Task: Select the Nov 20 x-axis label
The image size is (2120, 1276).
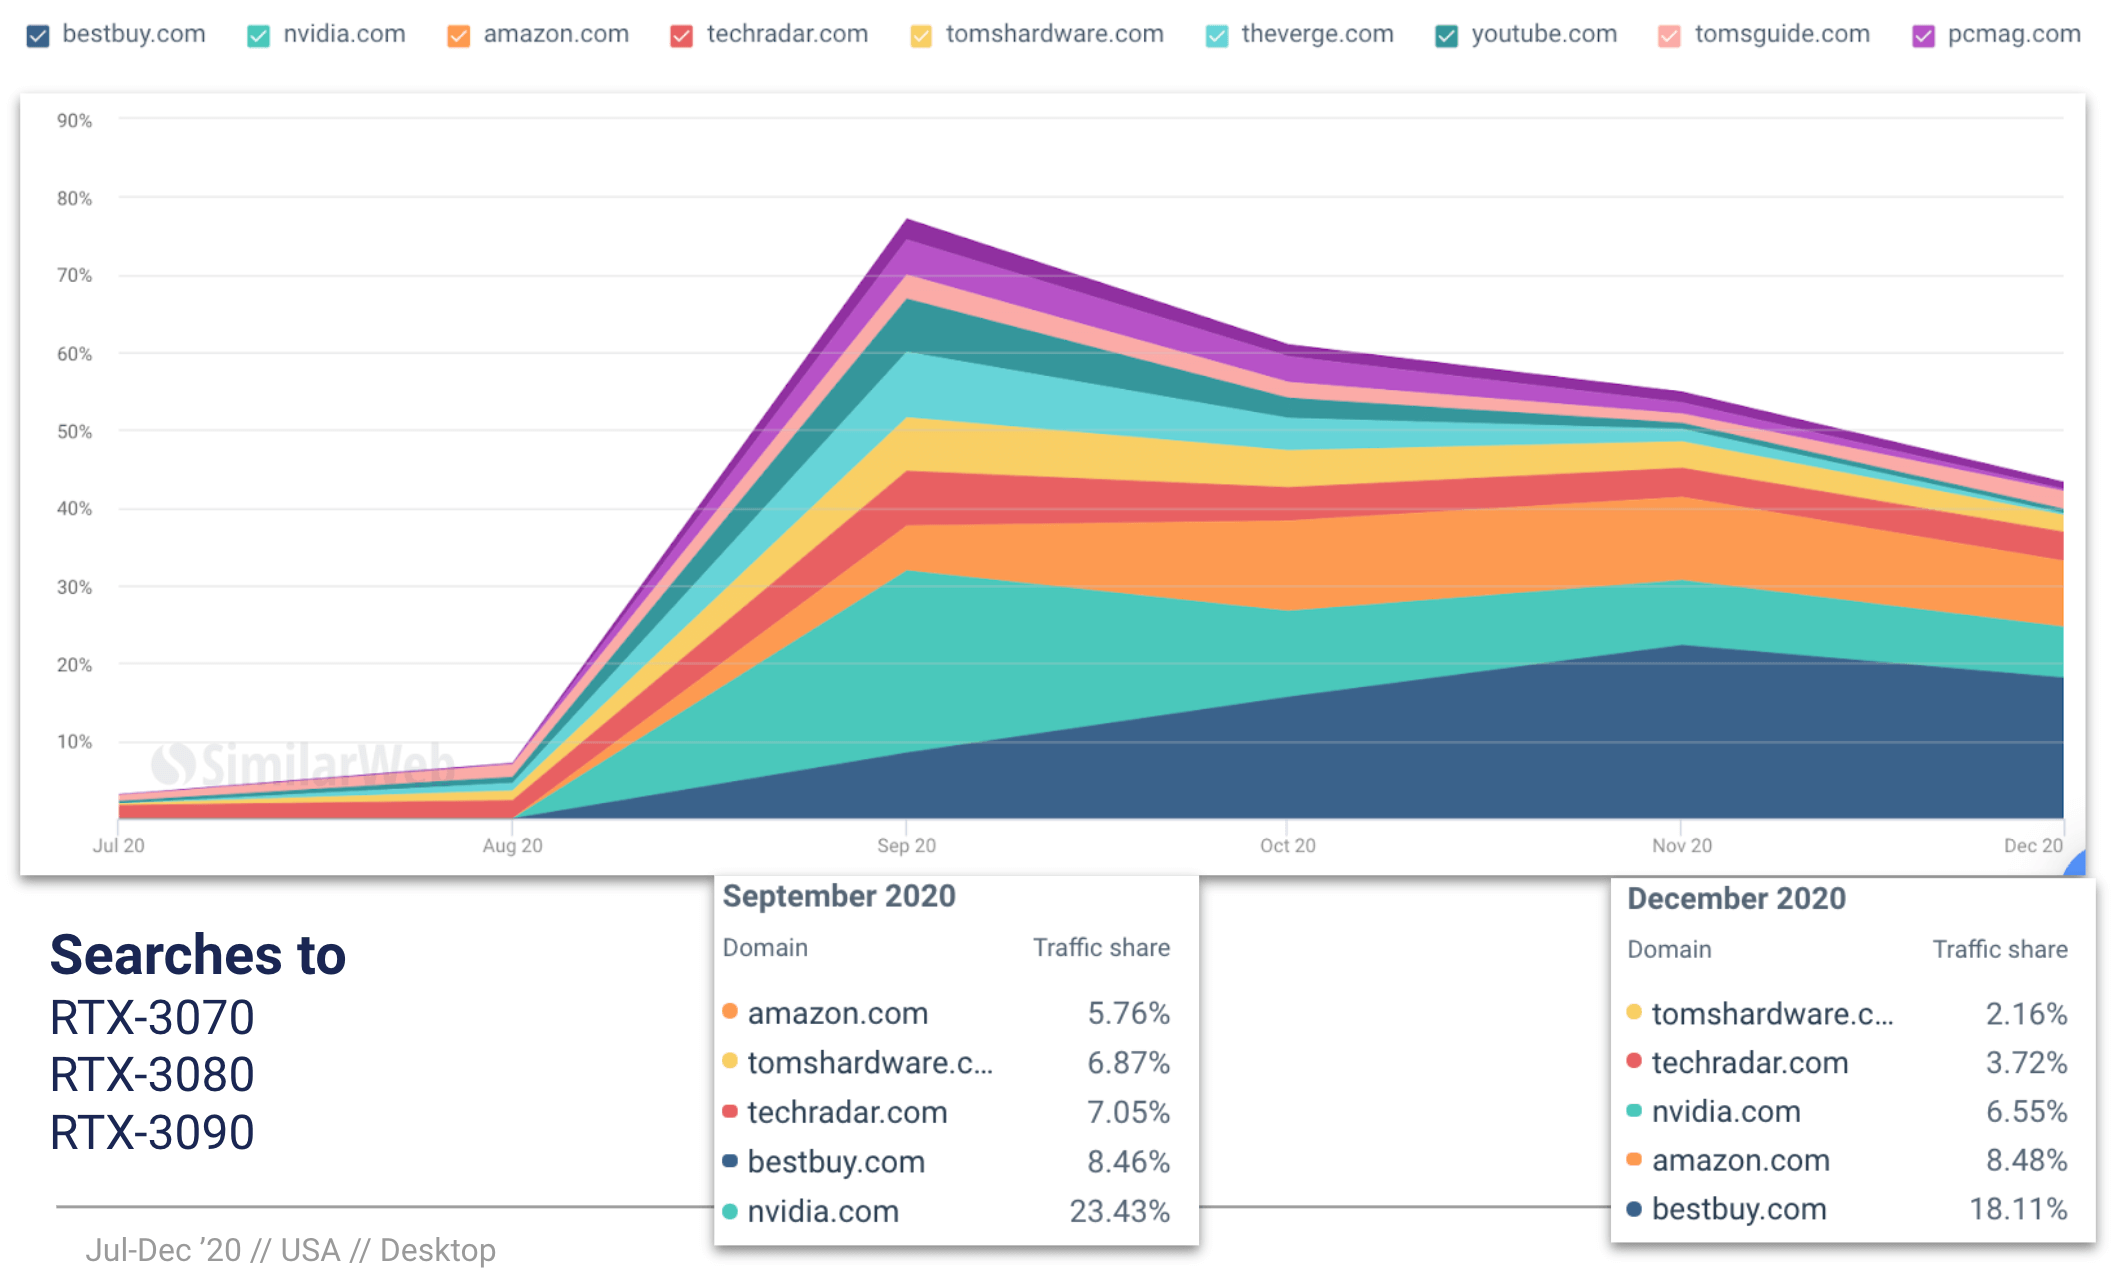Action: click(1682, 846)
